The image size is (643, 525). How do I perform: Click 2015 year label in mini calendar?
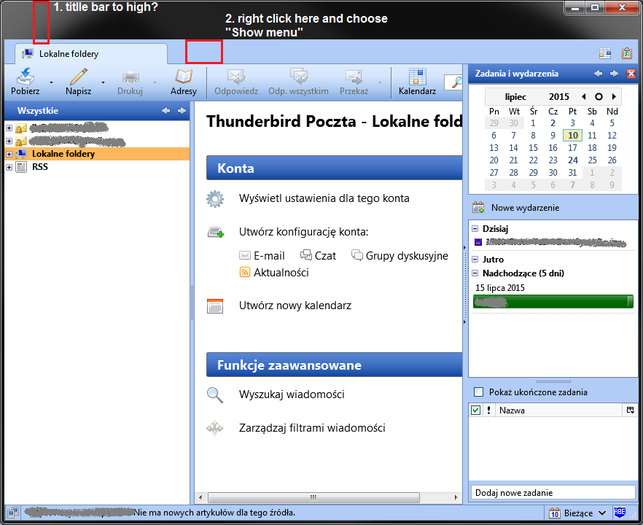(x=559, y=97)
